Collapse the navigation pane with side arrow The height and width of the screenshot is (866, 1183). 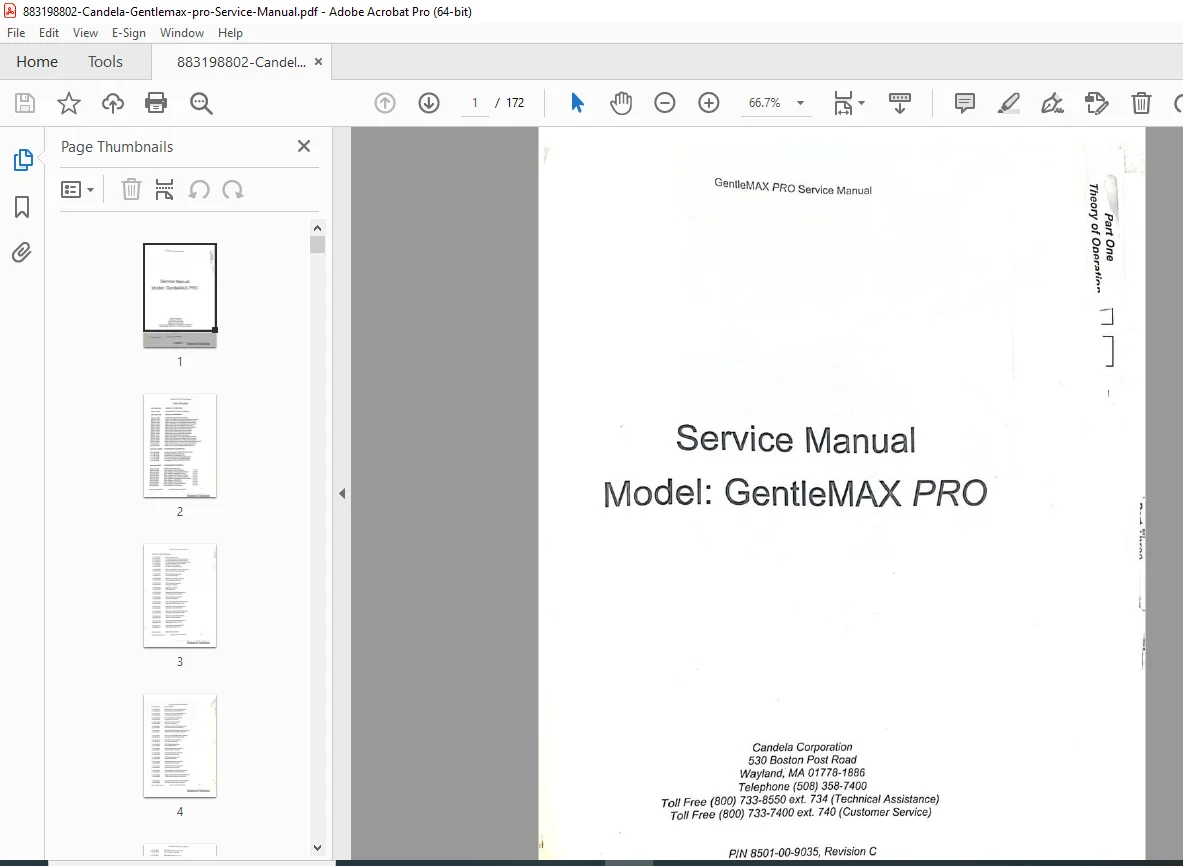point(342,493)
